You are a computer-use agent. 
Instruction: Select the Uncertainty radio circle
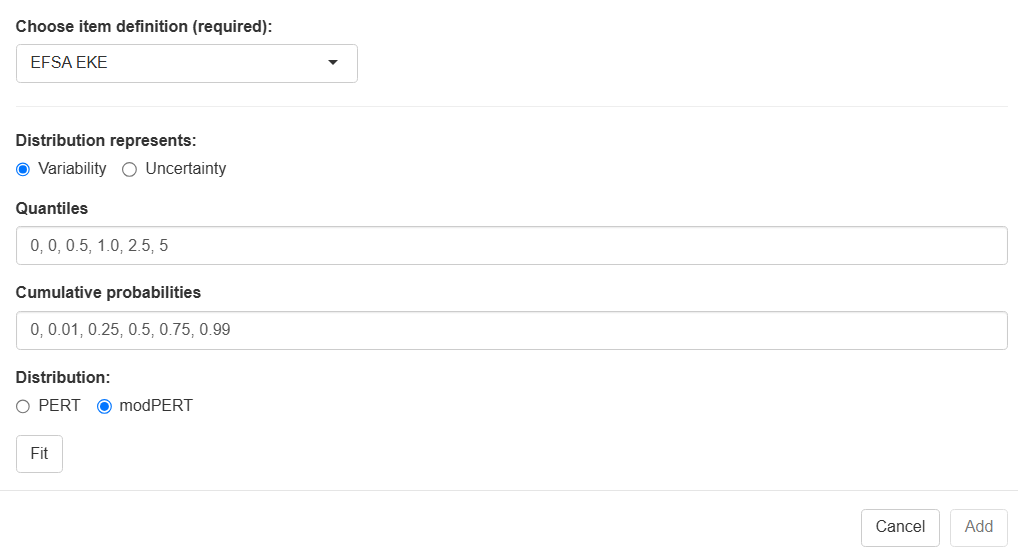129,169
